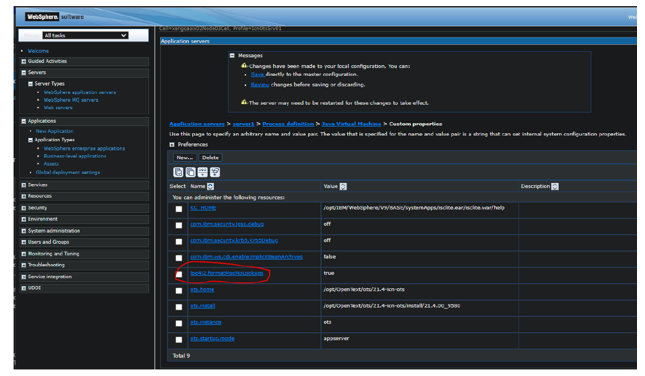Open the ots.home property link
Viewport: 645px width, 376px height.
pos(202,290)
